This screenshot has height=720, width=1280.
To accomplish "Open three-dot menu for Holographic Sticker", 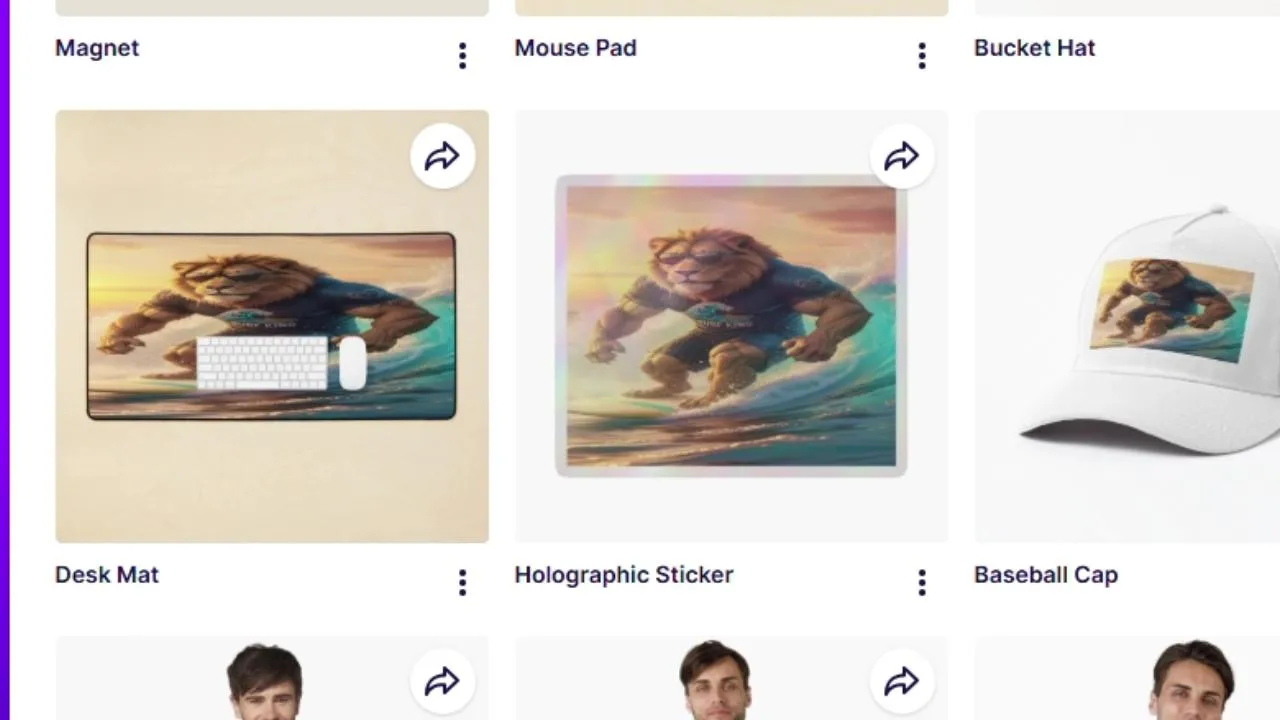I will tap(922, 582).
